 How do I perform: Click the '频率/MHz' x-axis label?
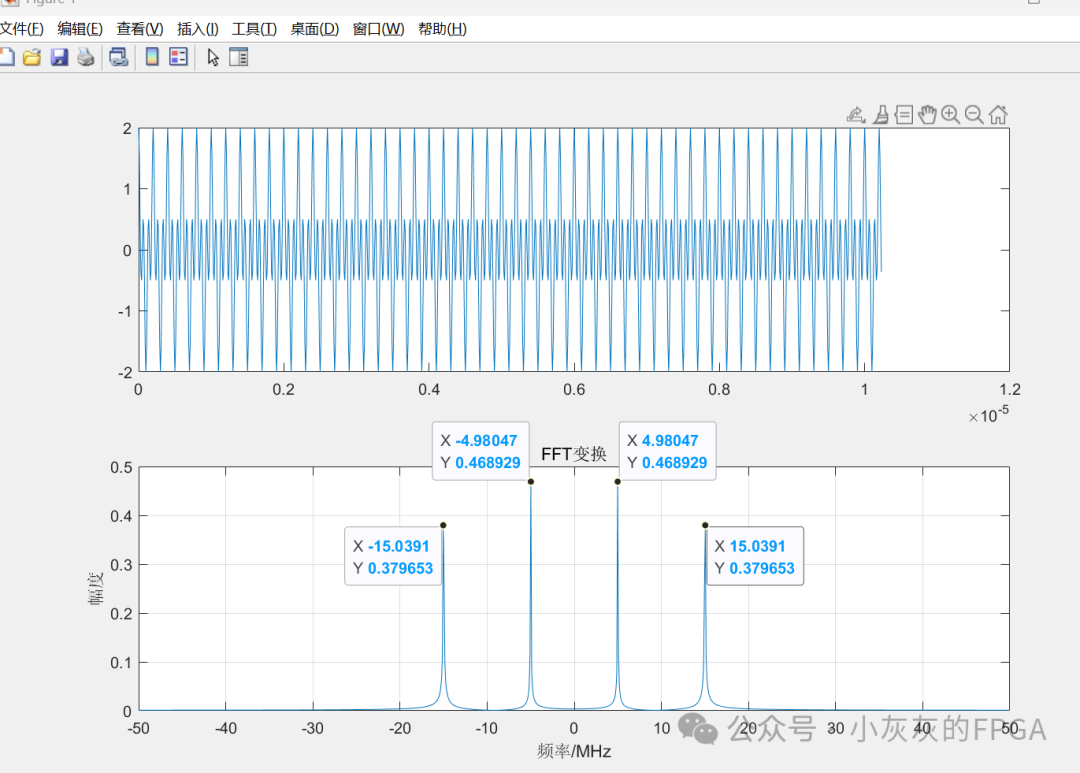574,751
